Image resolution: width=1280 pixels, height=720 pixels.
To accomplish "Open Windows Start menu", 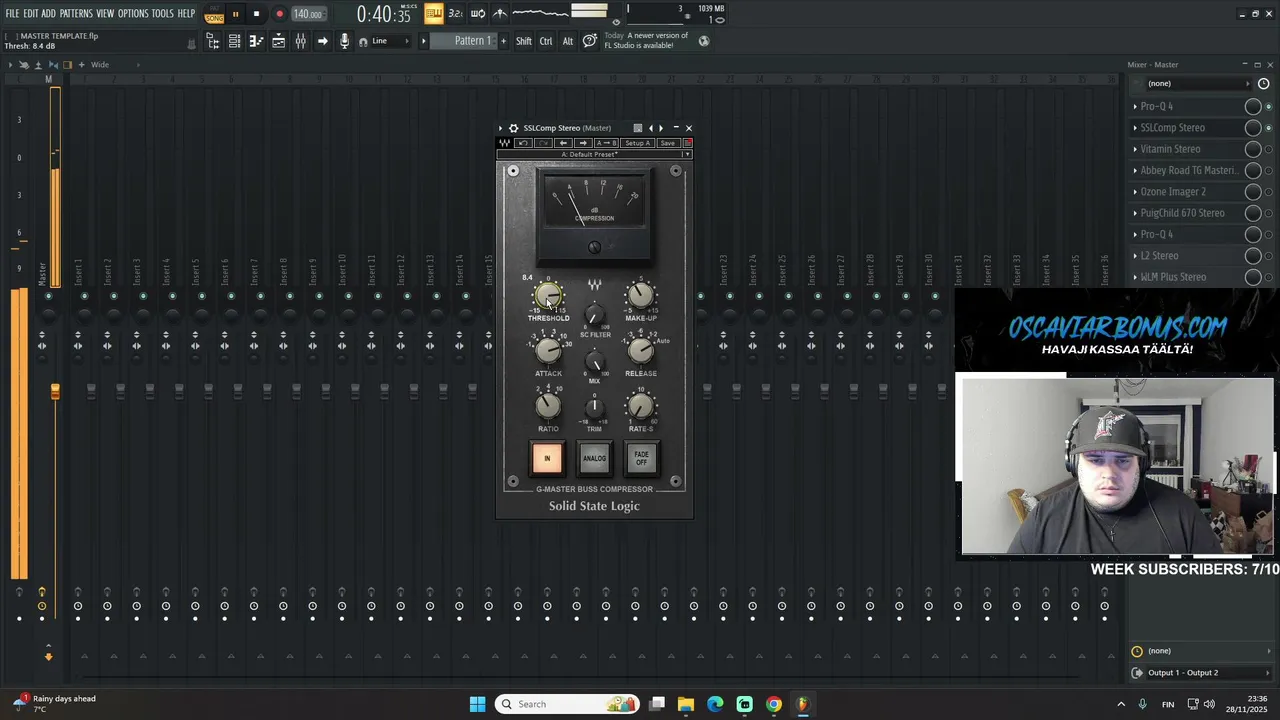I will pyautogui.click(x=477, y=704).
